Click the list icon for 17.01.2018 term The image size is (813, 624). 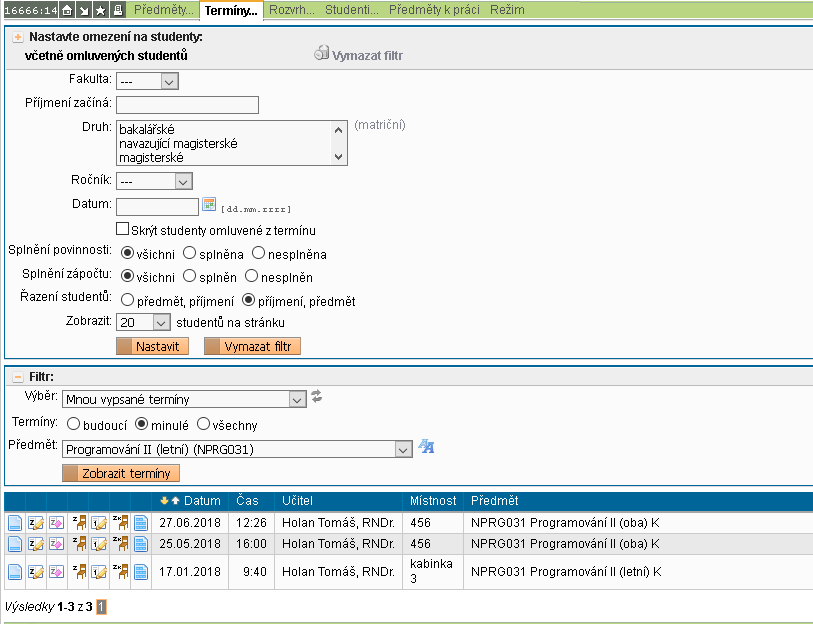tap(140, 572)
